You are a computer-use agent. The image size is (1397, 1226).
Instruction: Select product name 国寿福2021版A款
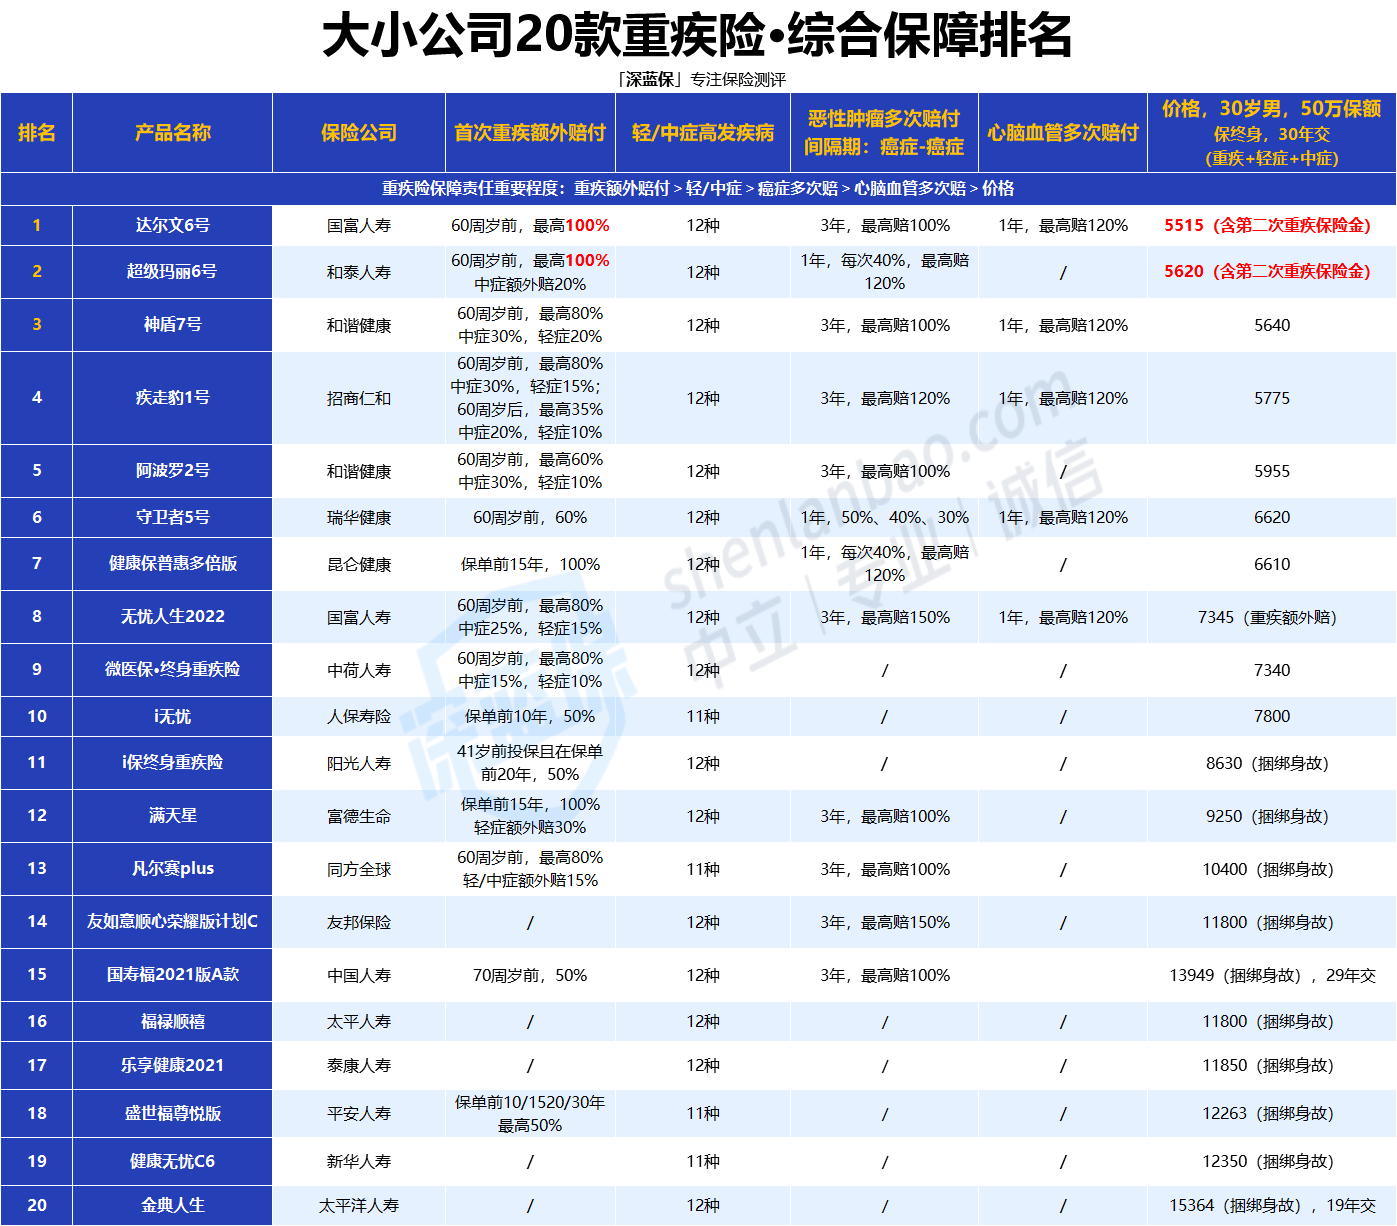pos(173,974)
